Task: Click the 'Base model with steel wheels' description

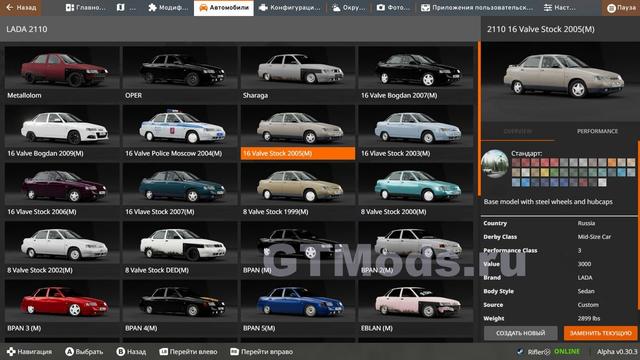Action: (548, 202)
